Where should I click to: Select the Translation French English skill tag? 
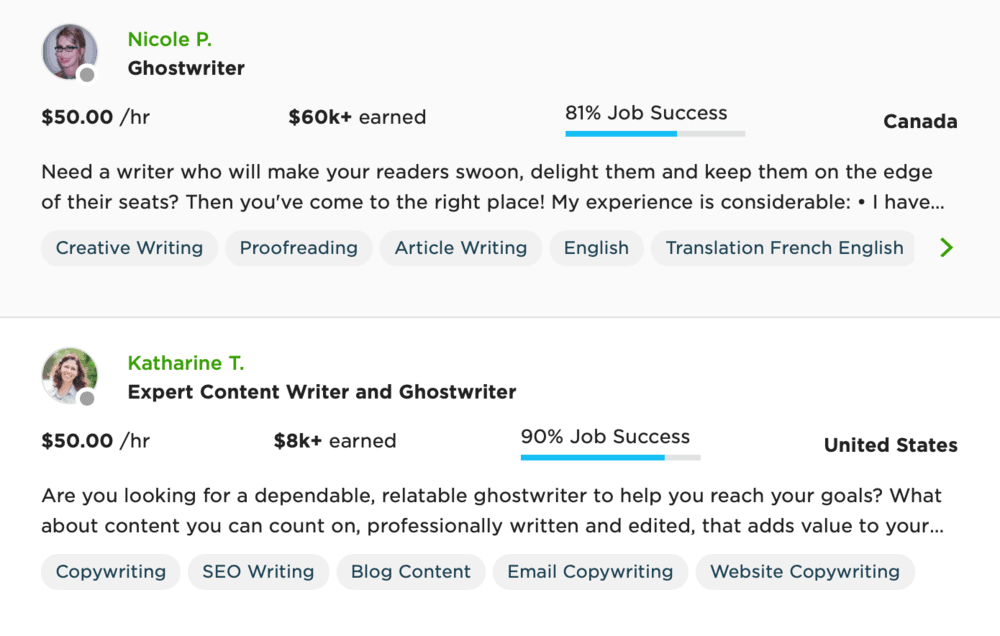click(x=783, y=247)
